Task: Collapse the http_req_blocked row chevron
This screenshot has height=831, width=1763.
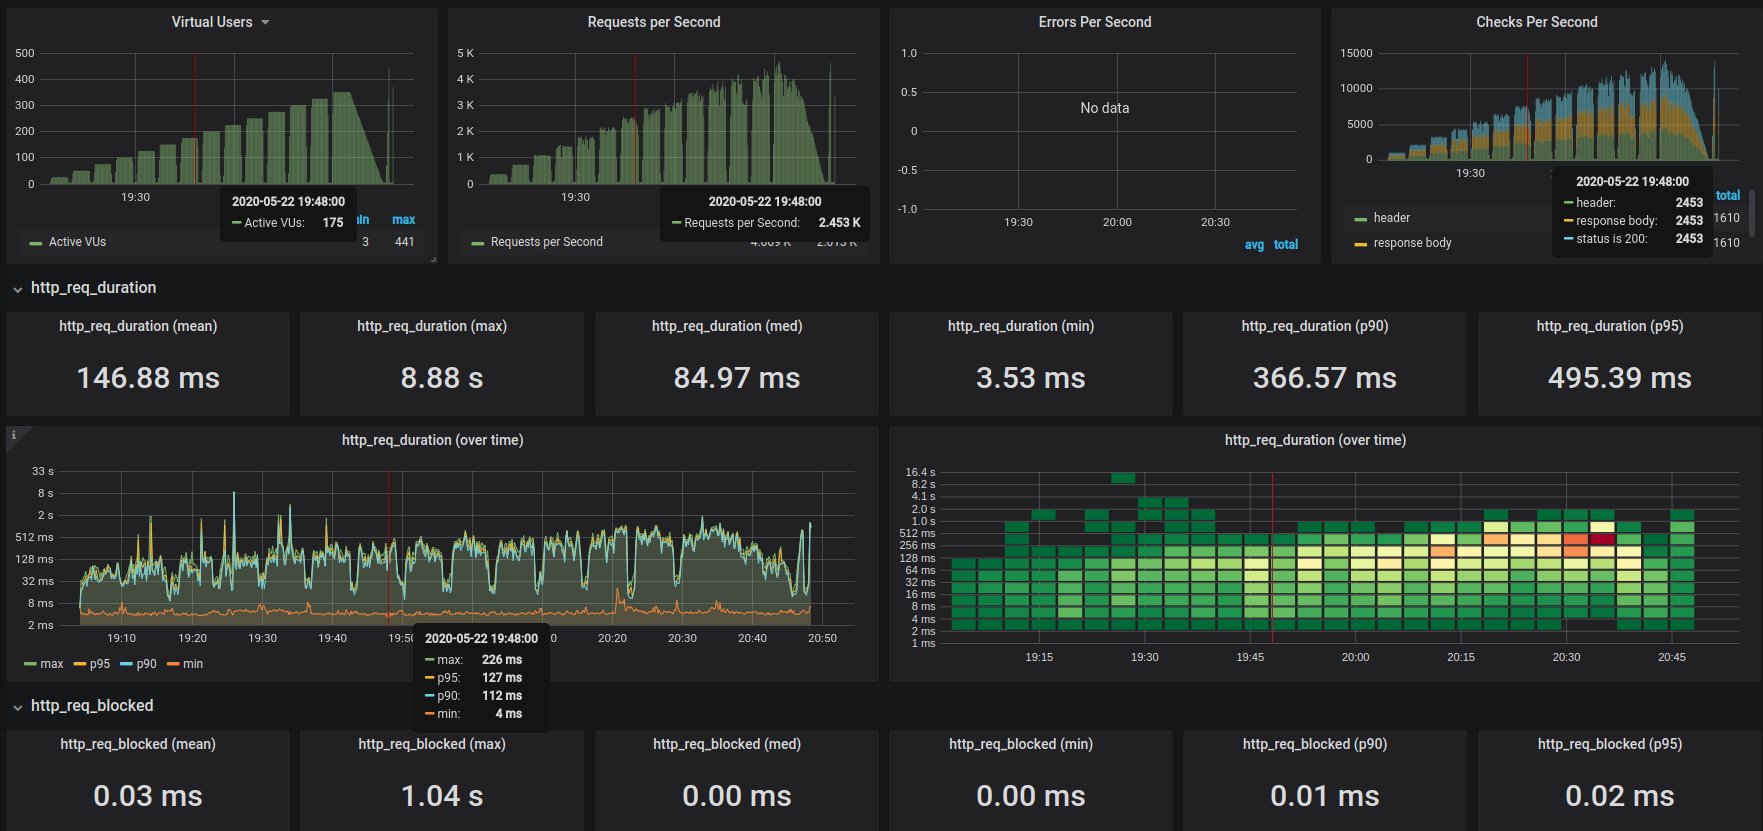Action: tap(17, 707)
